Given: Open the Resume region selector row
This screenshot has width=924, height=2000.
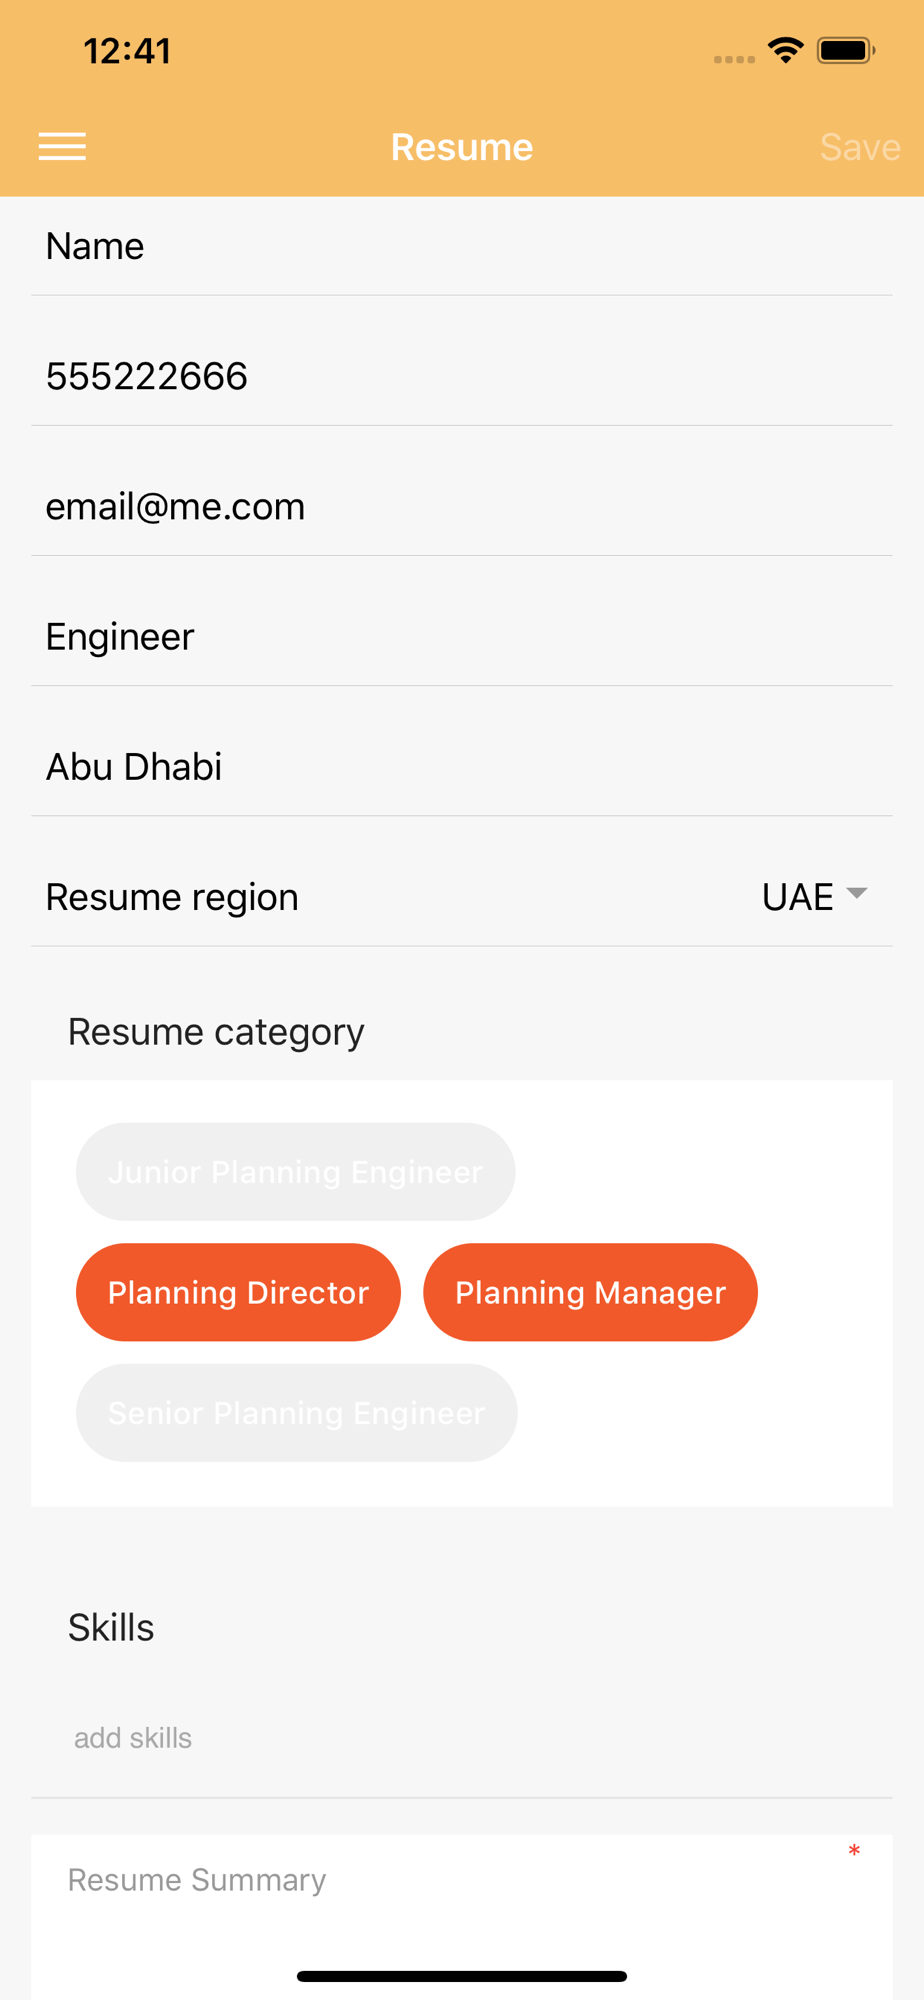Looking at the screenshot, I should [x=462, y=897].
